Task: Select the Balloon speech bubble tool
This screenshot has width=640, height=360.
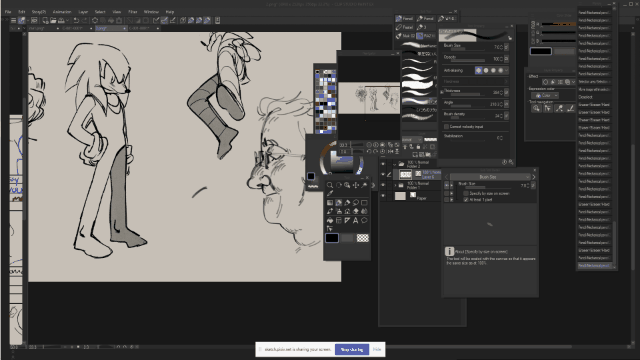Action: pyautogui.click(x=364, y=220)
